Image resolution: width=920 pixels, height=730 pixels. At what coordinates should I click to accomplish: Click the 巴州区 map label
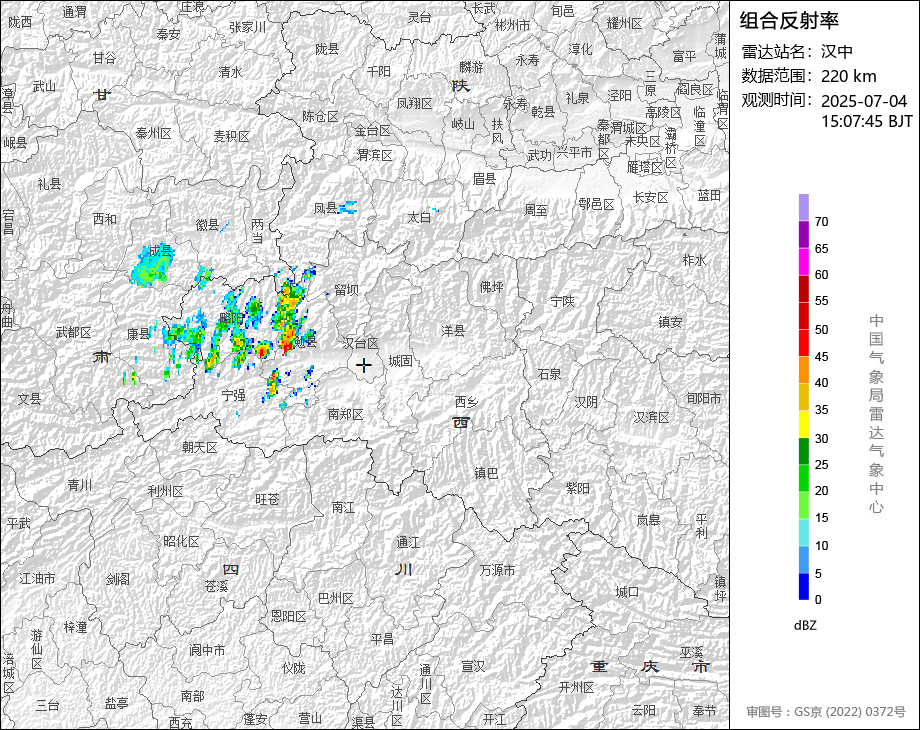(x=336, y=598)
